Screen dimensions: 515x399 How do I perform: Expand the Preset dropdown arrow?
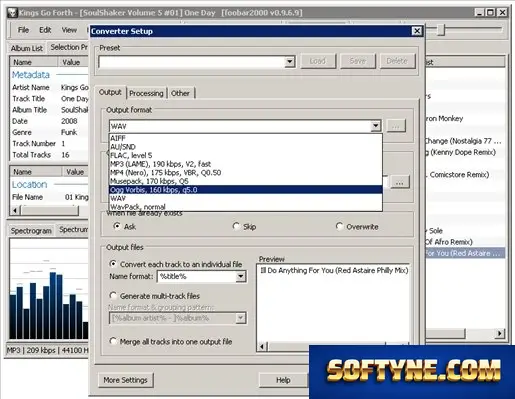tap(289, 61)
